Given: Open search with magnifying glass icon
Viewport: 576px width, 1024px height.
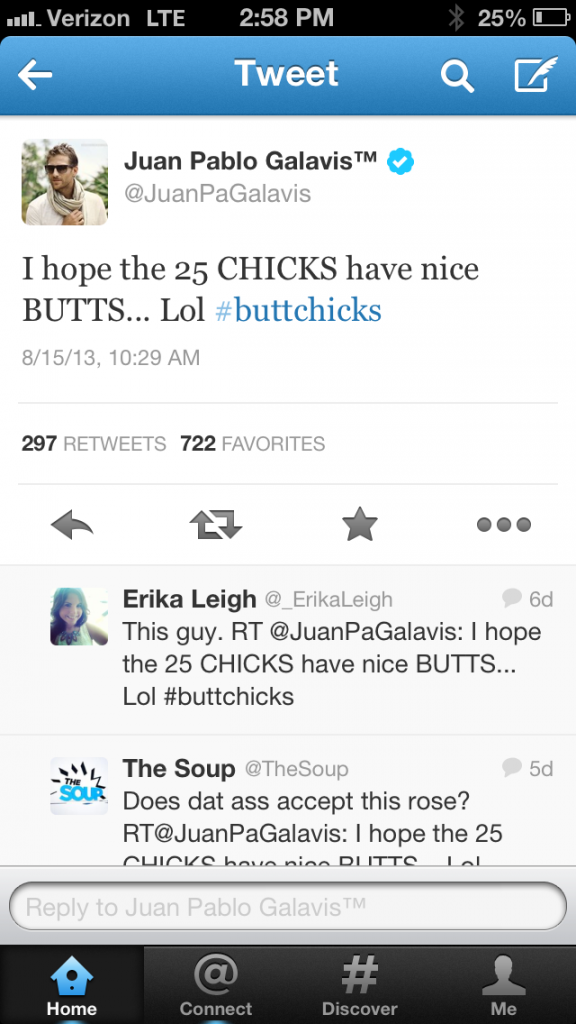Looking at the screenshot, I should coord(456,76).
